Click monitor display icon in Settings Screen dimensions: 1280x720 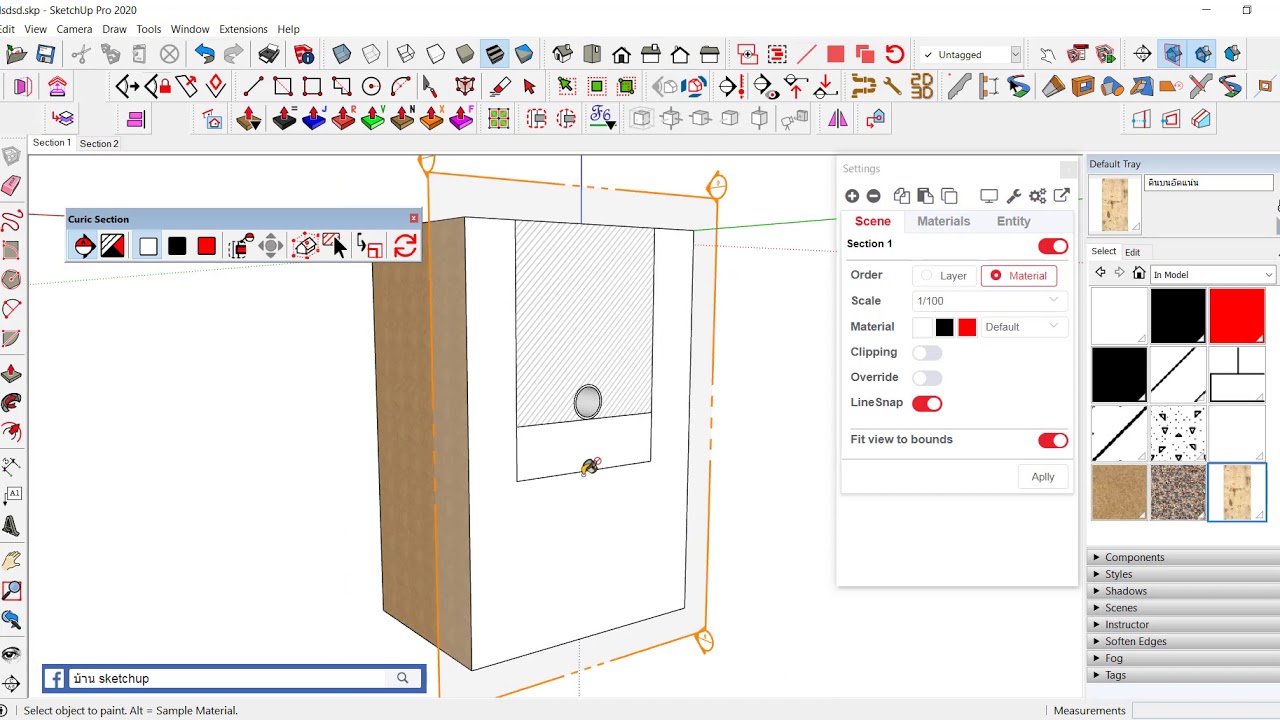click(x=989, y=196)
